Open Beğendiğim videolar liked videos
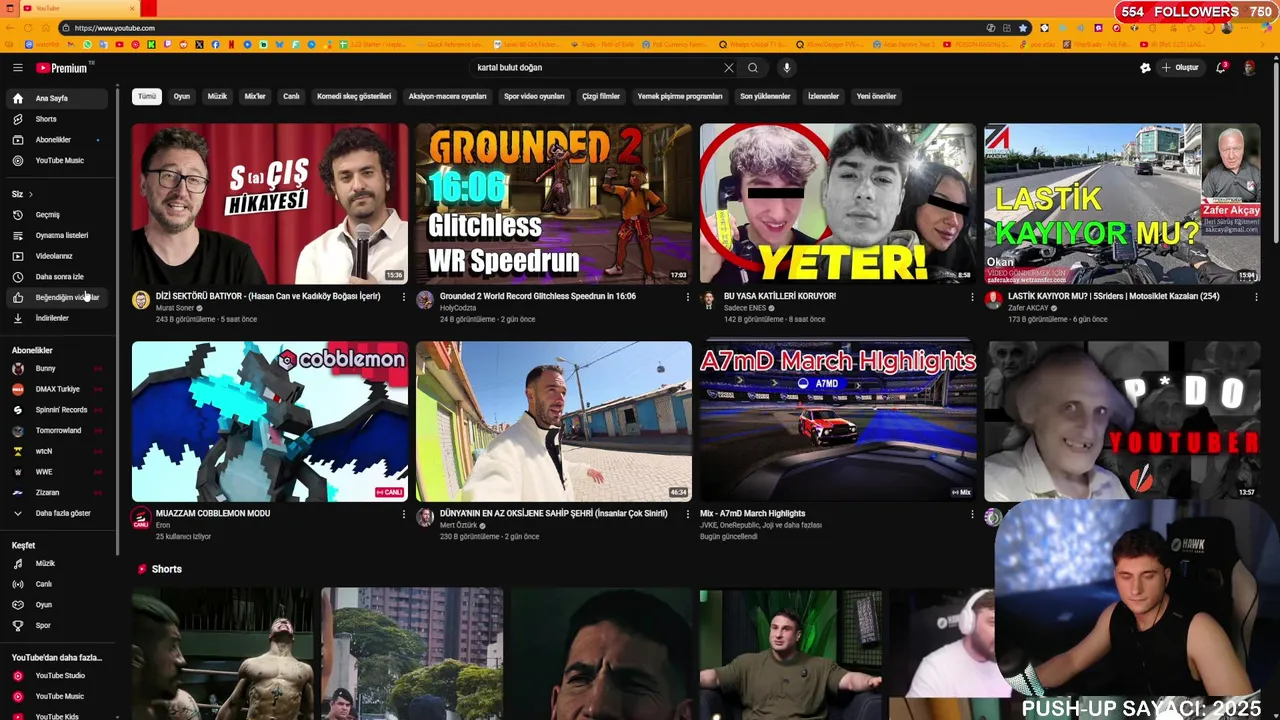The height and width of the screenshot is (720, 1280). coord(58,297)
